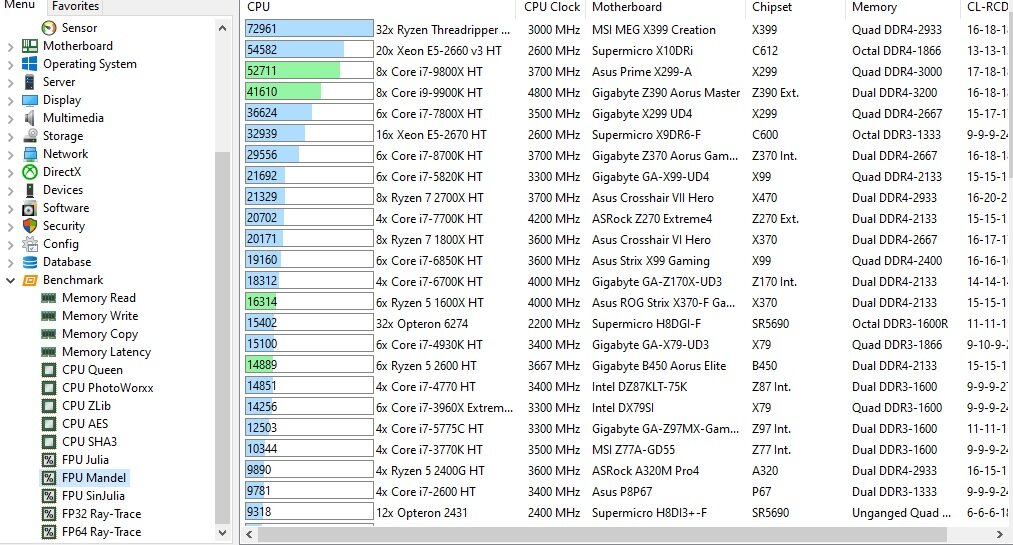Open the CPU ZLib benchmark

click(x=86, y=406)
